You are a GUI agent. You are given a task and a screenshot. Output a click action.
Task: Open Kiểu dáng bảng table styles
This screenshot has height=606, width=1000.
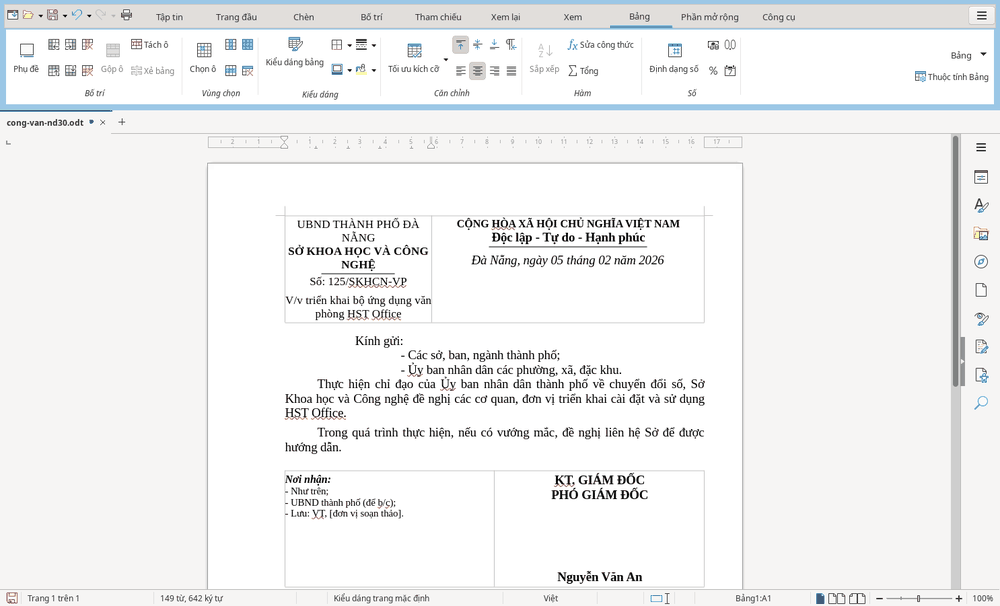[295, 52]
